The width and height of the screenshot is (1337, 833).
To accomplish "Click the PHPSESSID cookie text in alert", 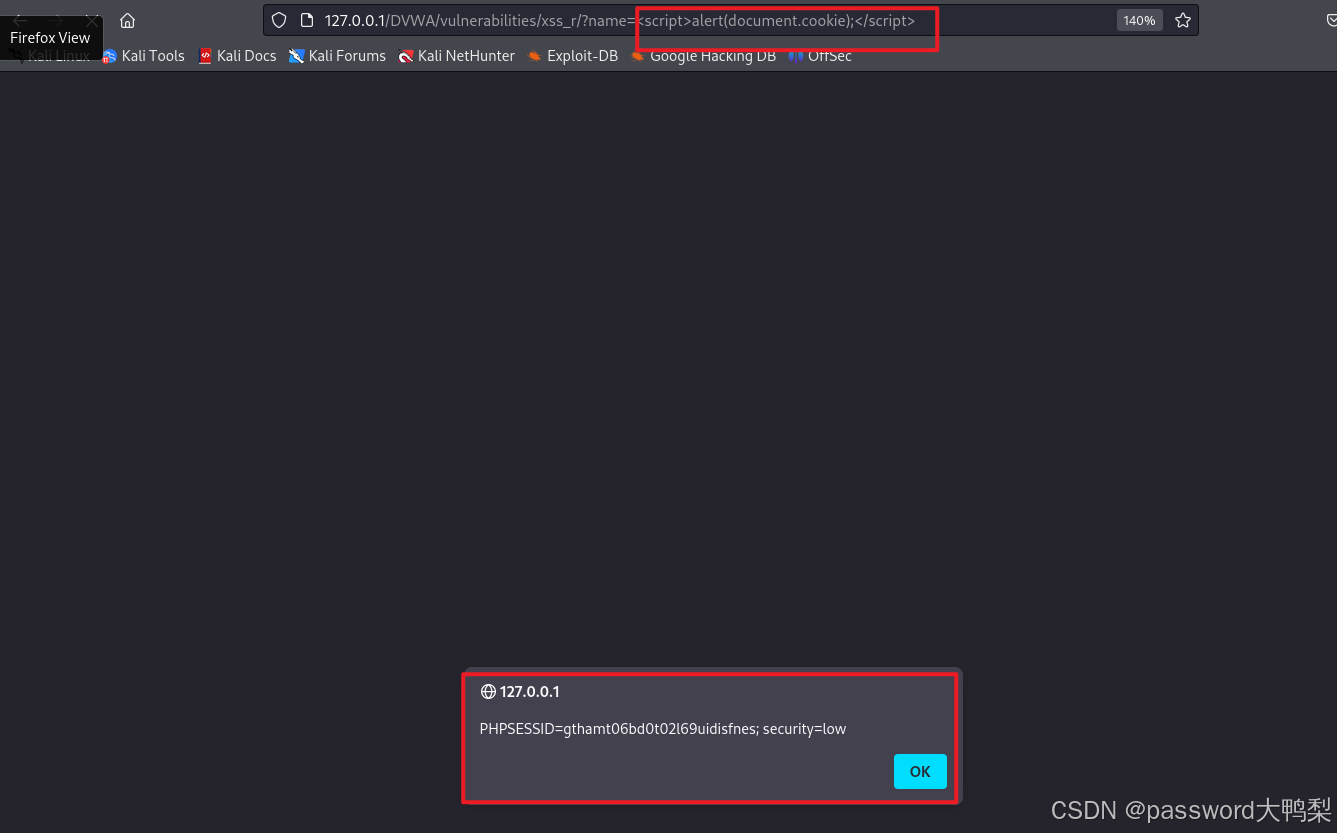I will coord(663,729).
